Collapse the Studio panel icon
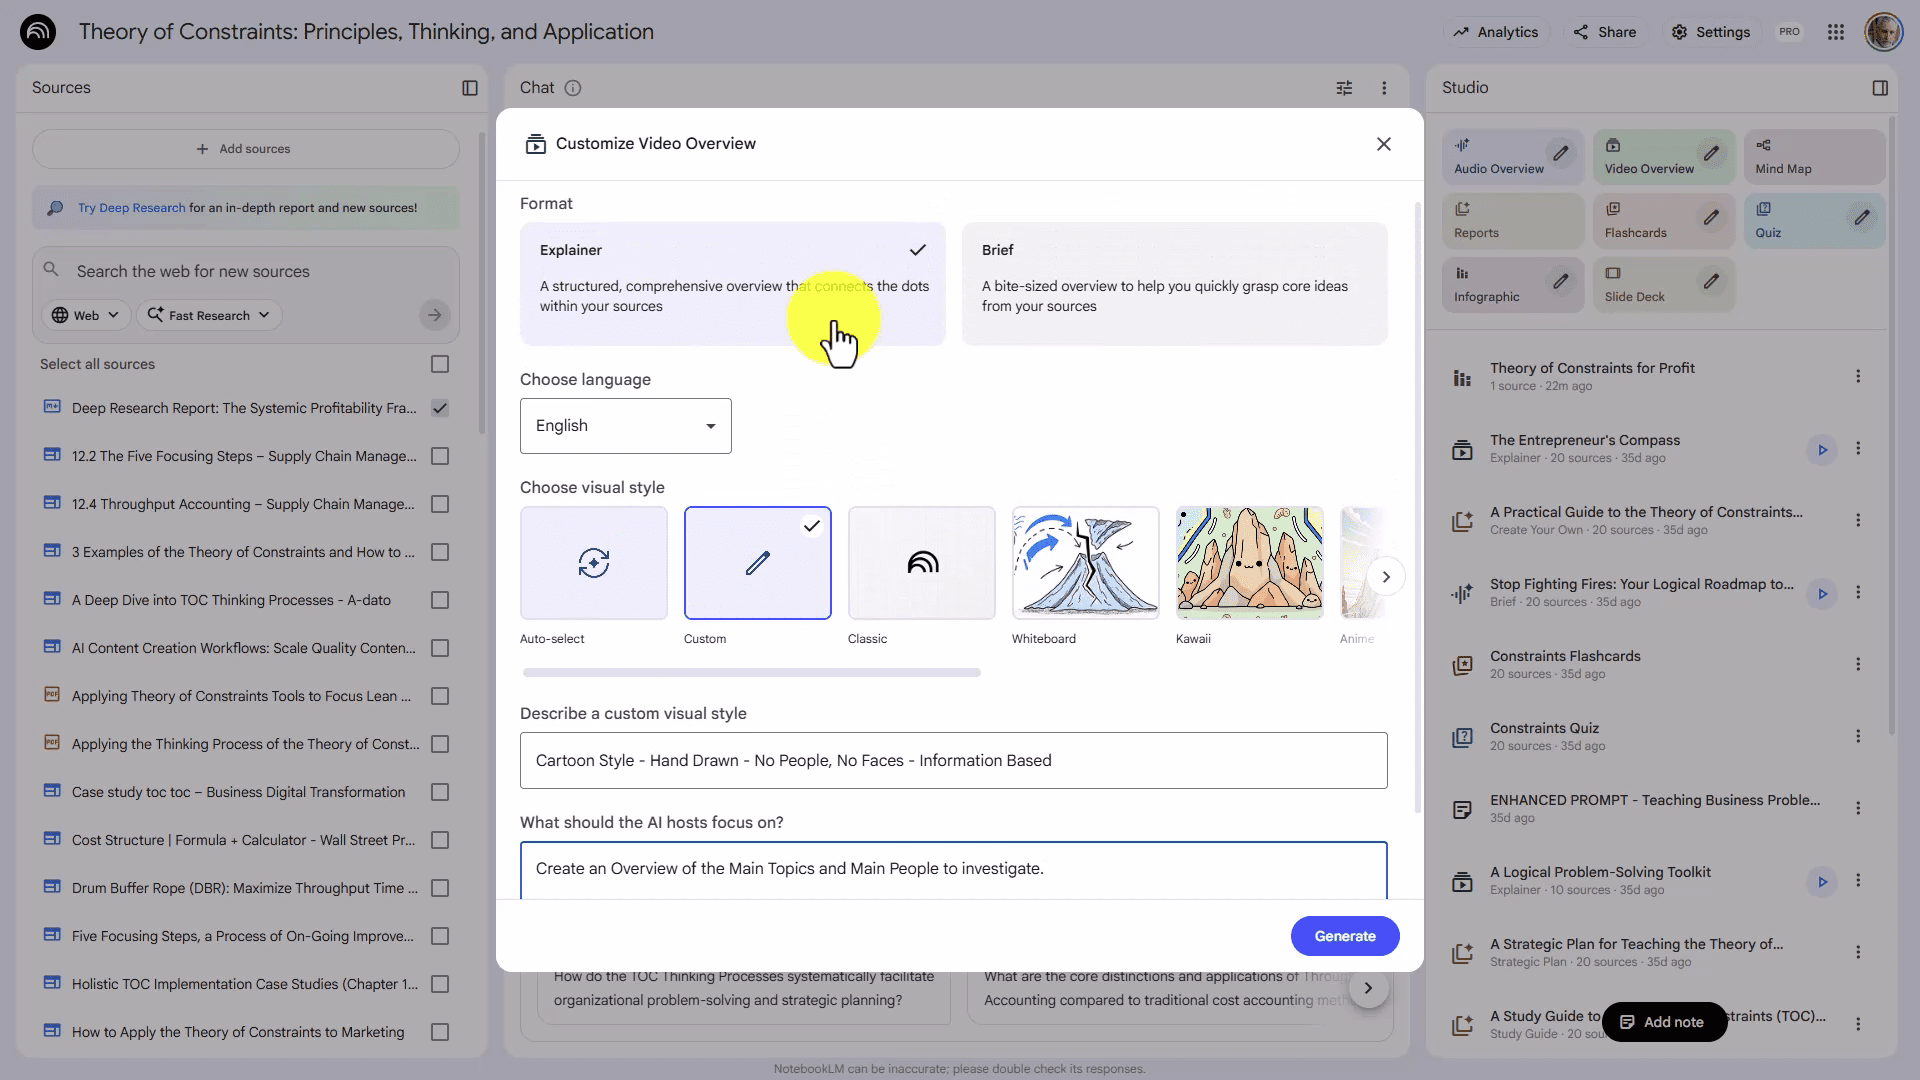The width and height of the screenshot is (1920, 1080). coord(1880,88)
